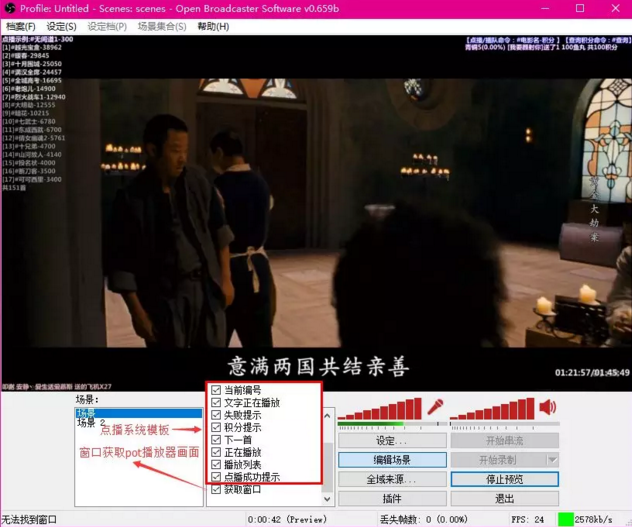Click the 停止预览 button
Image resolution: width=632 pixels, height=527 pixels.
click(x=505, y=479)
